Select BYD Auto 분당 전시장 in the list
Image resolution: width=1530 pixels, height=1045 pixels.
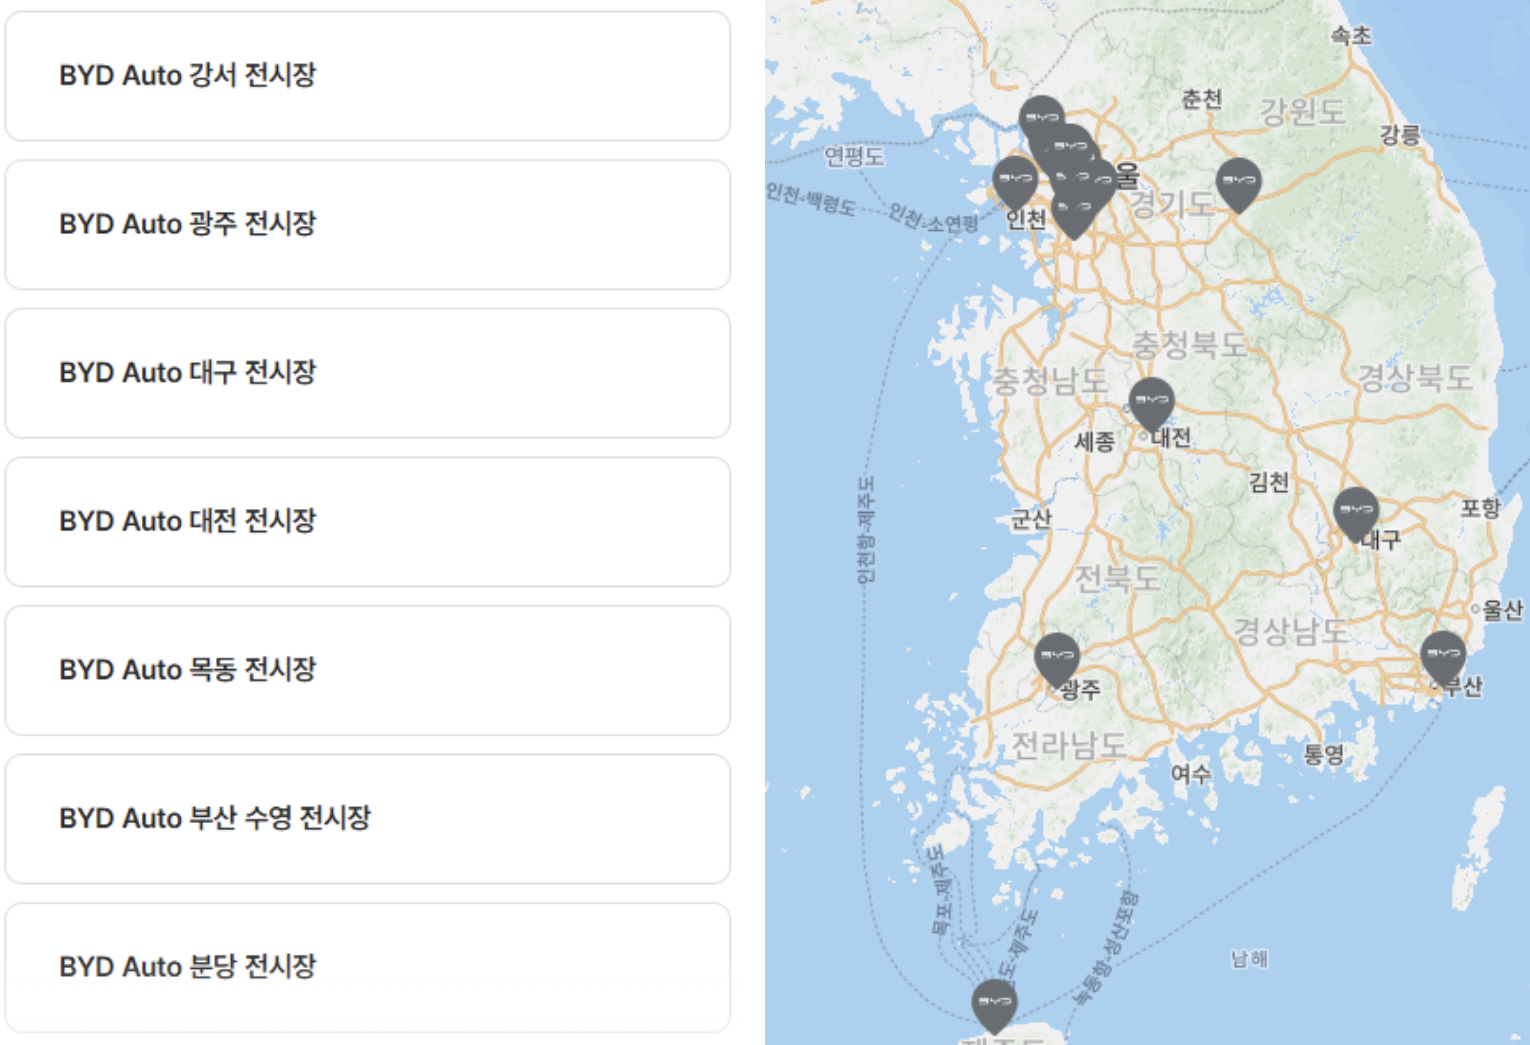pos(367,968)
